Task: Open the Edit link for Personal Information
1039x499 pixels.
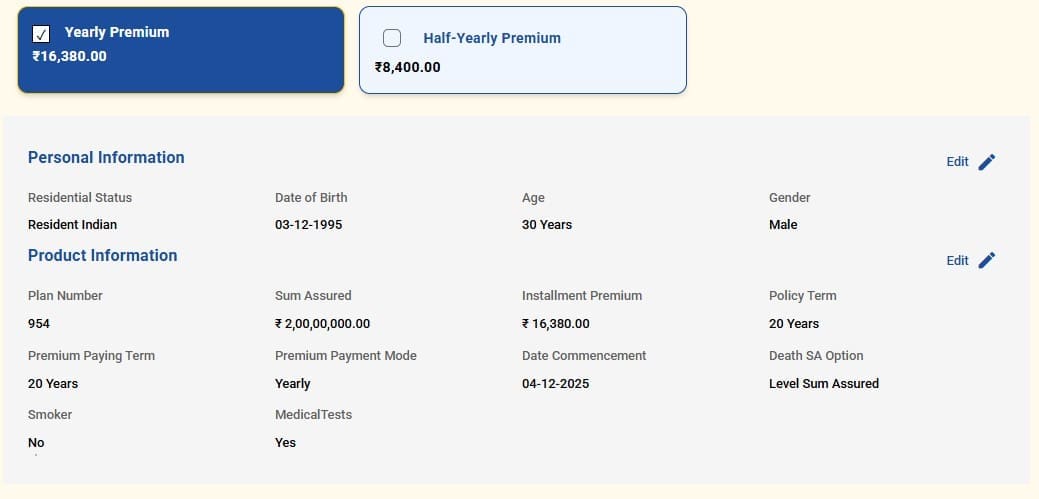Action: (x=957, y=162)
